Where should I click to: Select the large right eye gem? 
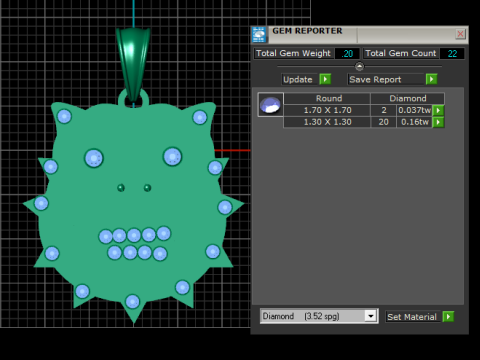point(172,156)
